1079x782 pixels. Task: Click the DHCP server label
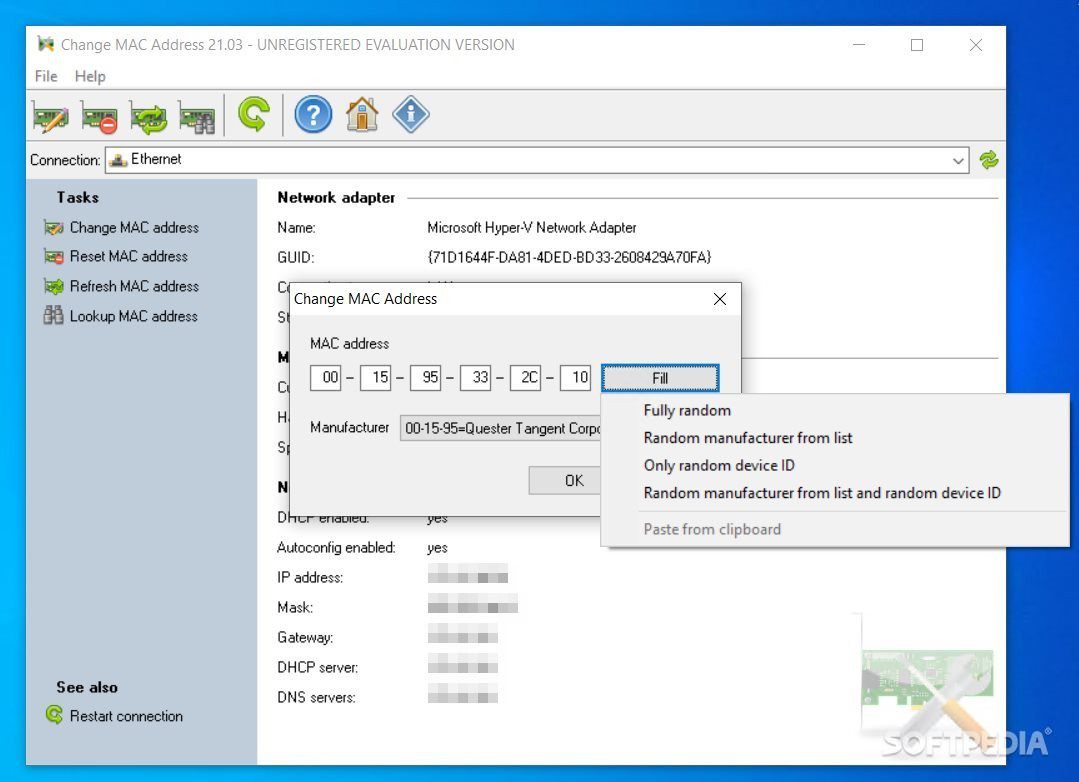317,667
